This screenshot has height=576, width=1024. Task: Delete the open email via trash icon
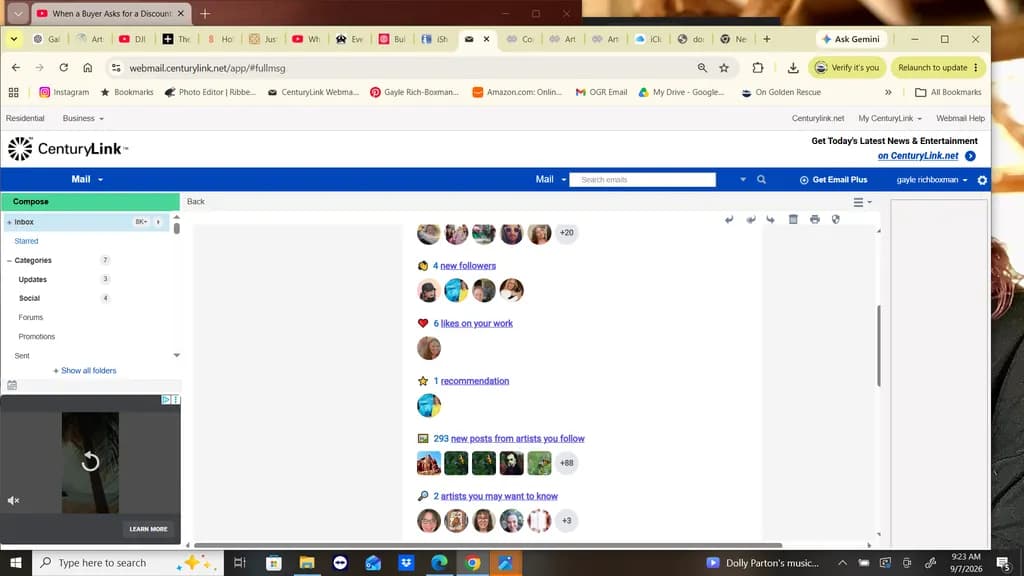click(793, 219)
